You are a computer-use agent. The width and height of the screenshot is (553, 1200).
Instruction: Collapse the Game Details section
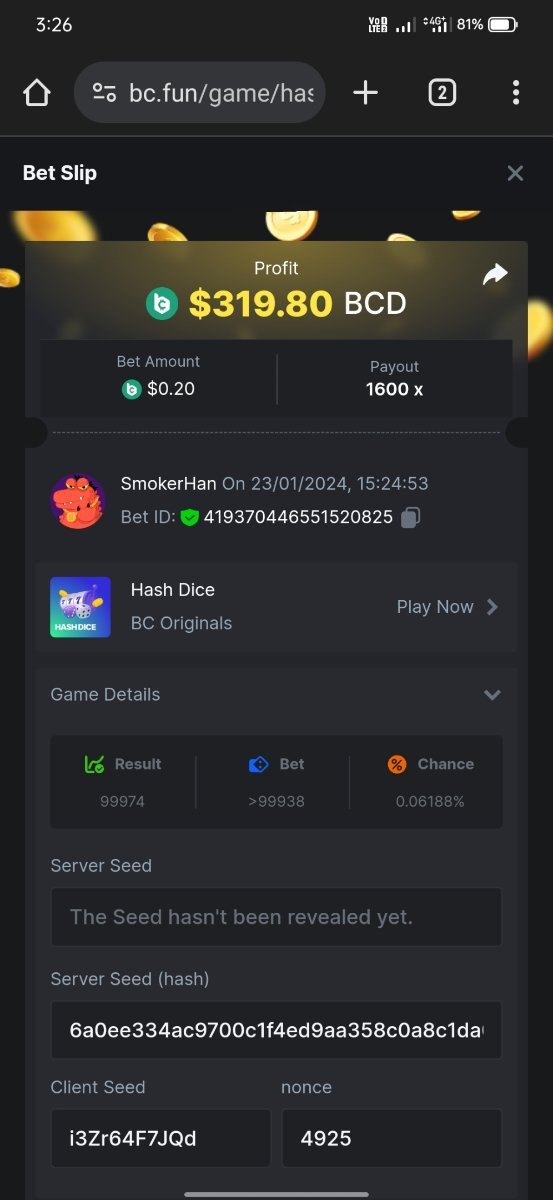[492, 695]
